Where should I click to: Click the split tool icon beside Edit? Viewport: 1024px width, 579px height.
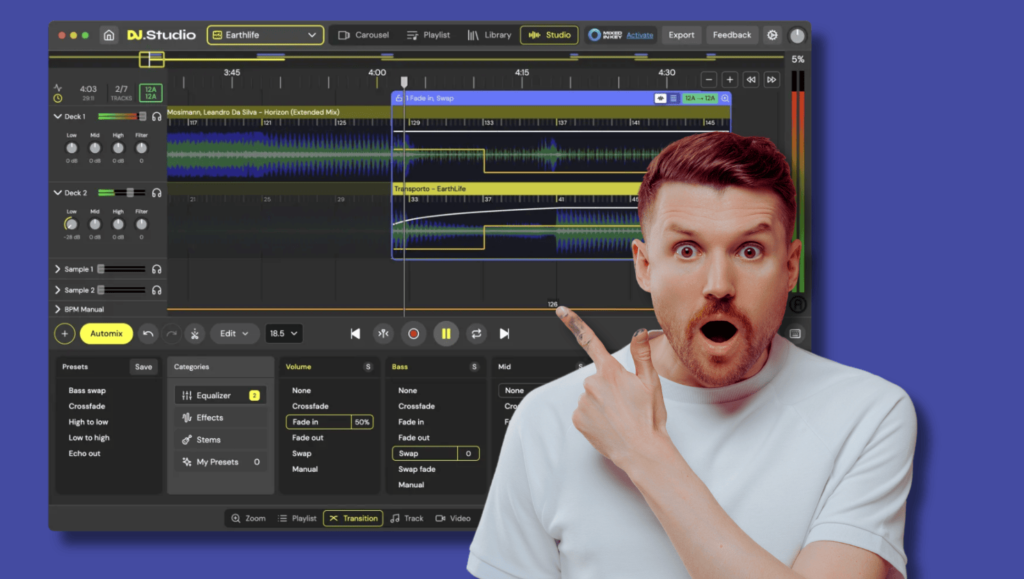click(195, 334)
